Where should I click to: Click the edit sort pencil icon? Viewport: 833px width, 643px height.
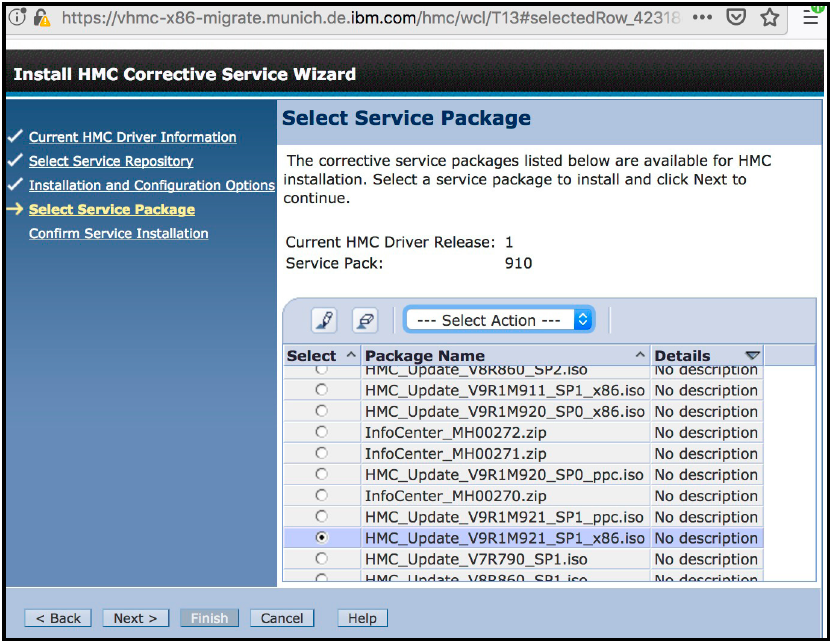(x=324, y=320)
